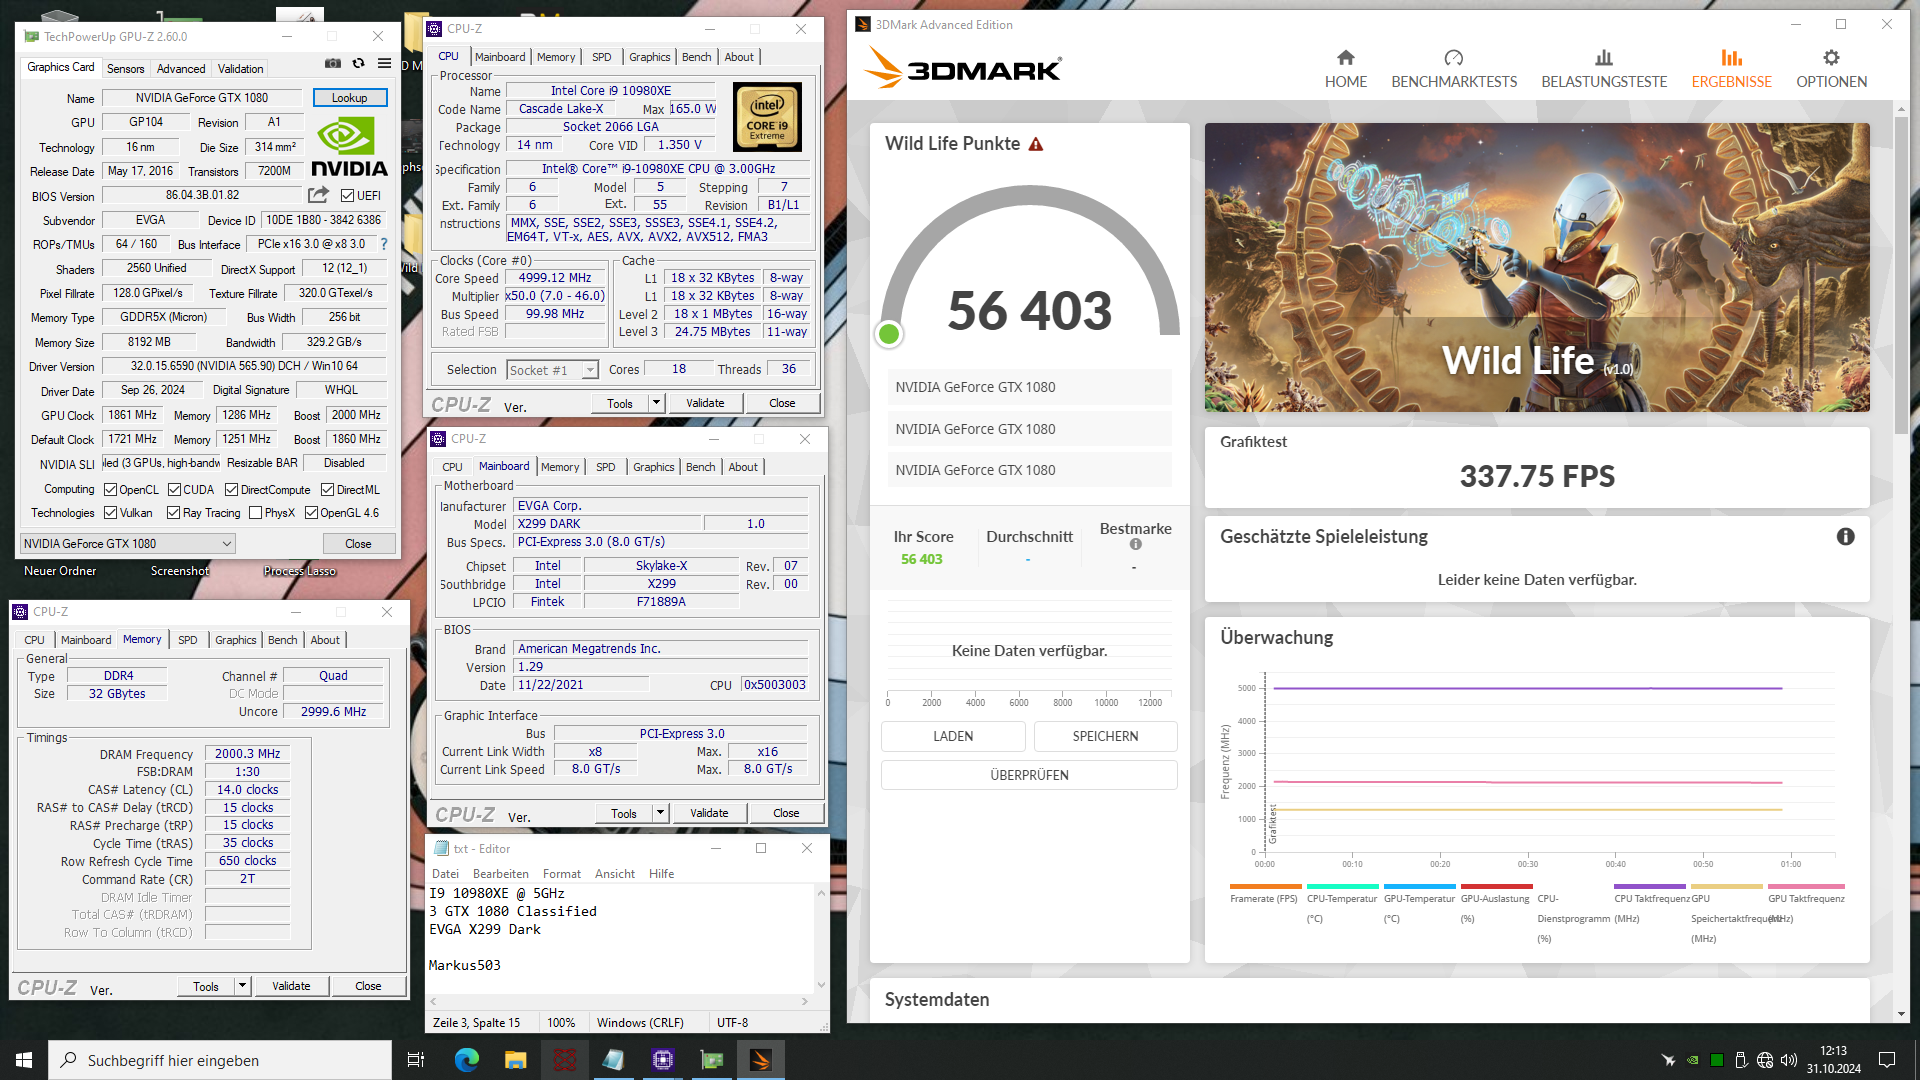Click Close button in GPU-Z

pos(359,544)
